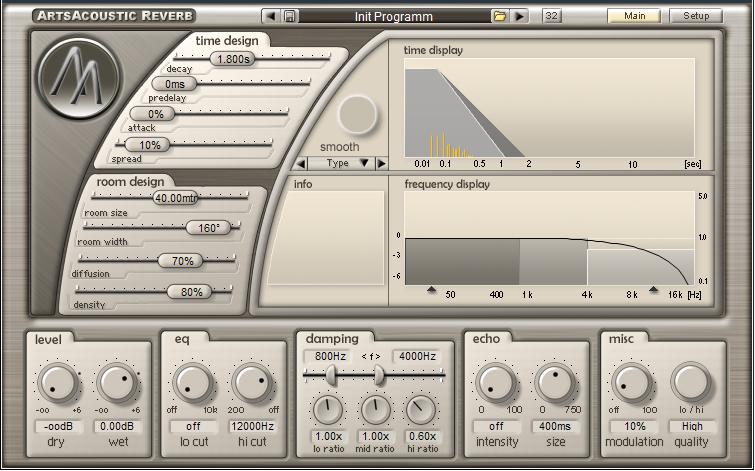
Task: Click the 800Hz damping frequency box
Action: coord(330,355)
